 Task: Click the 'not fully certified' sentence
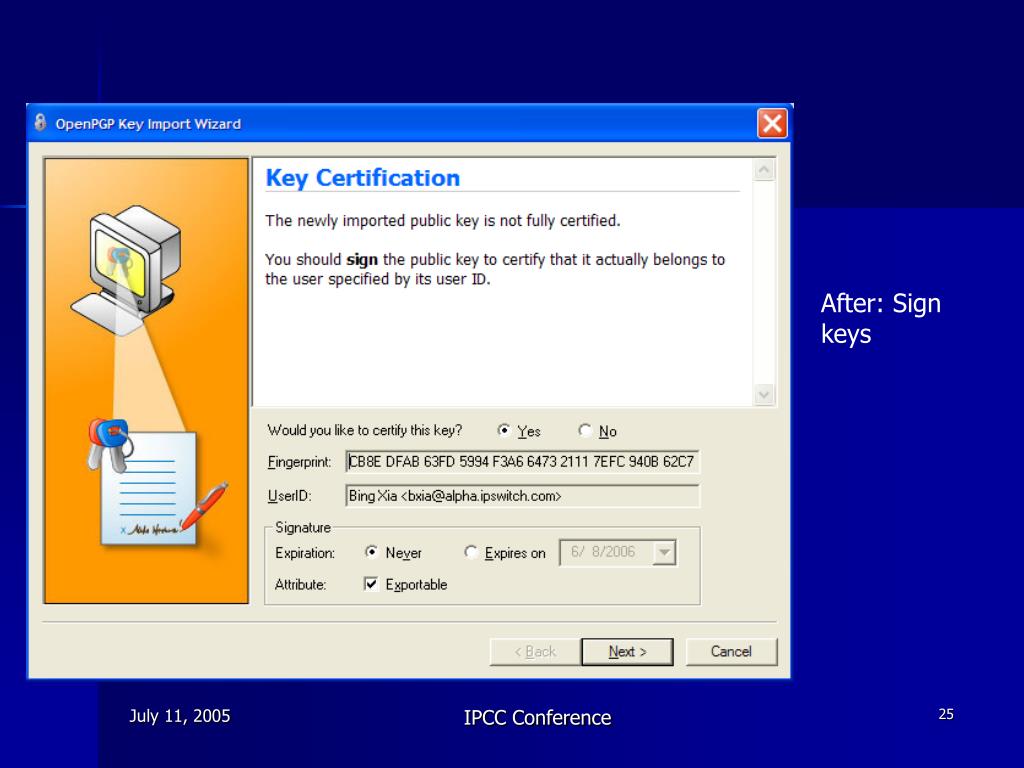tap(443, 221)
